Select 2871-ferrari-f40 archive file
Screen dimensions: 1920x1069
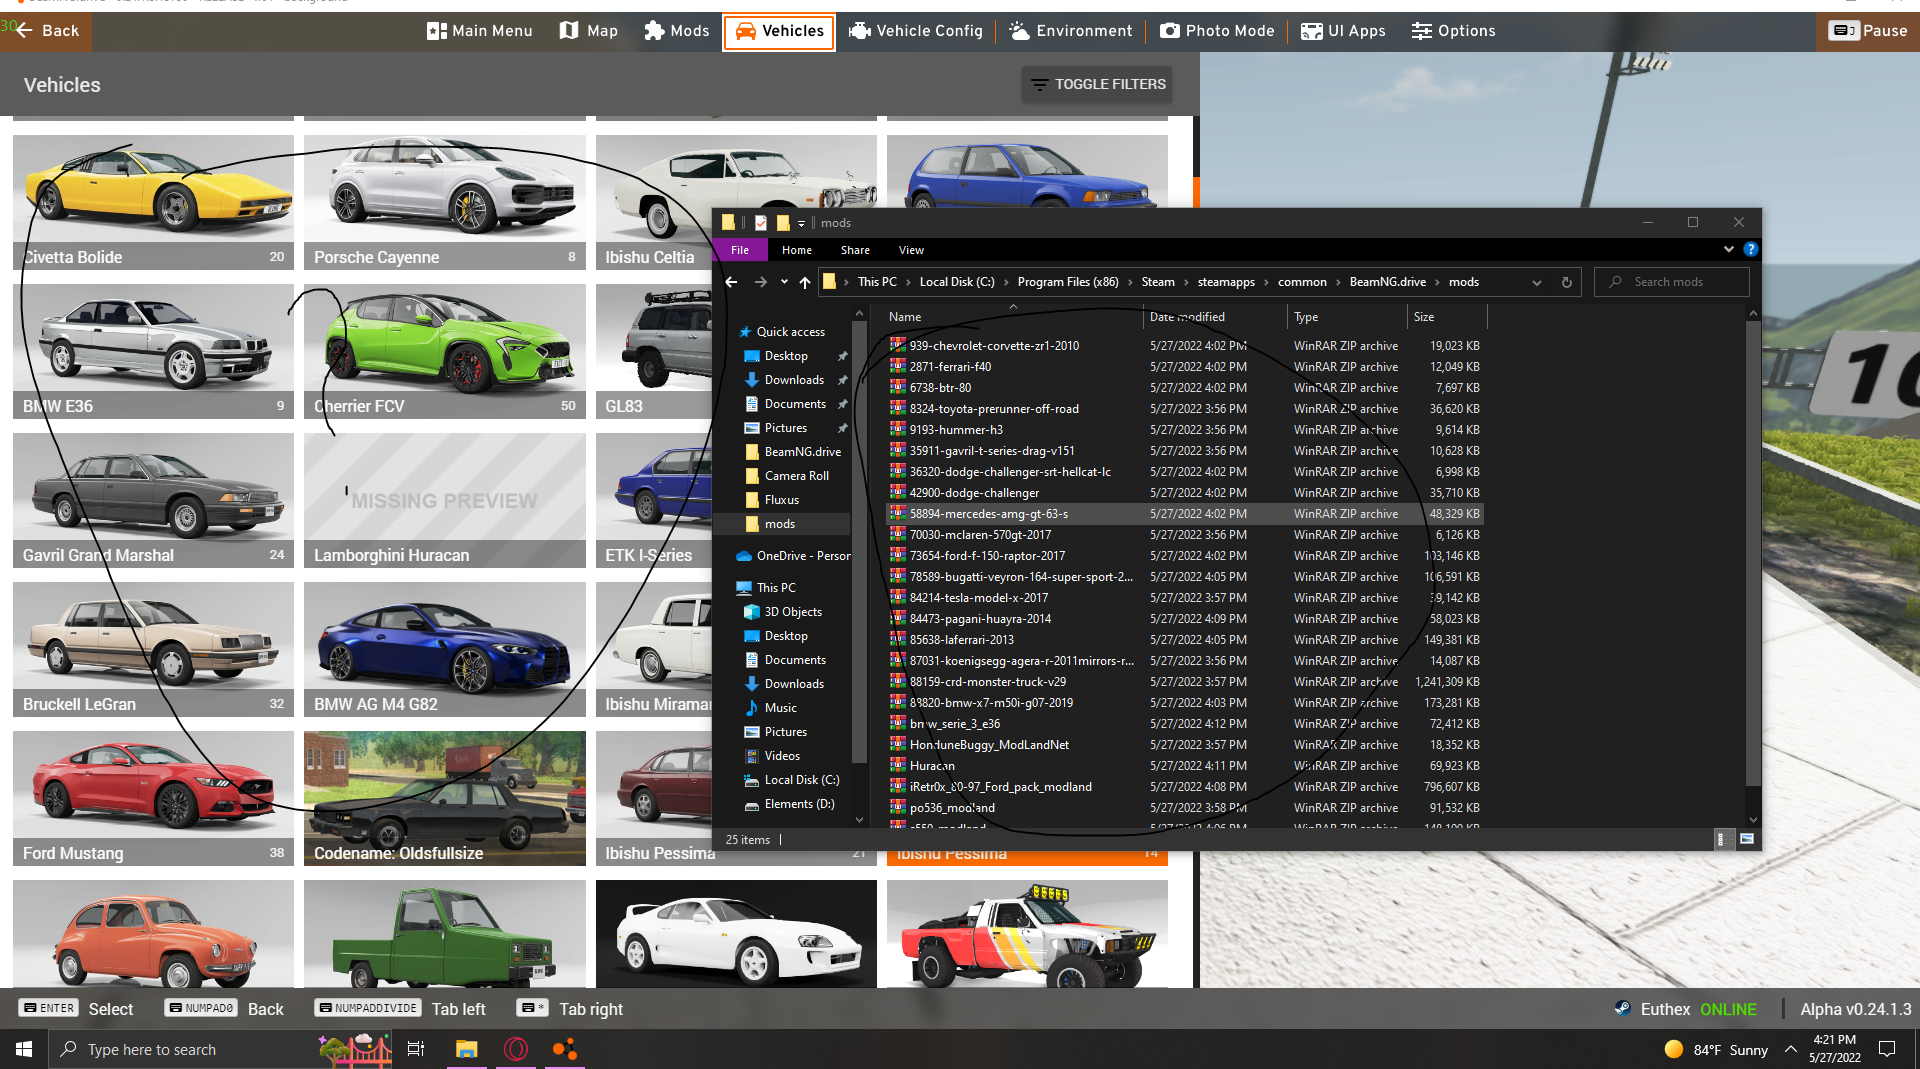[1185, 367]
